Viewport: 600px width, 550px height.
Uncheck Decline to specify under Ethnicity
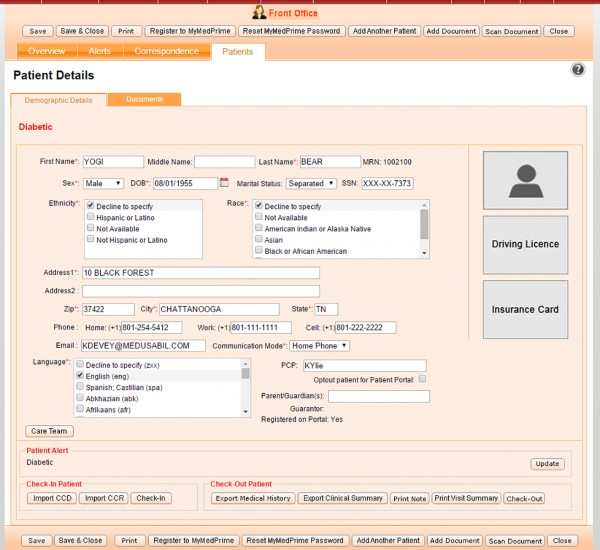[x=90, y=206]
